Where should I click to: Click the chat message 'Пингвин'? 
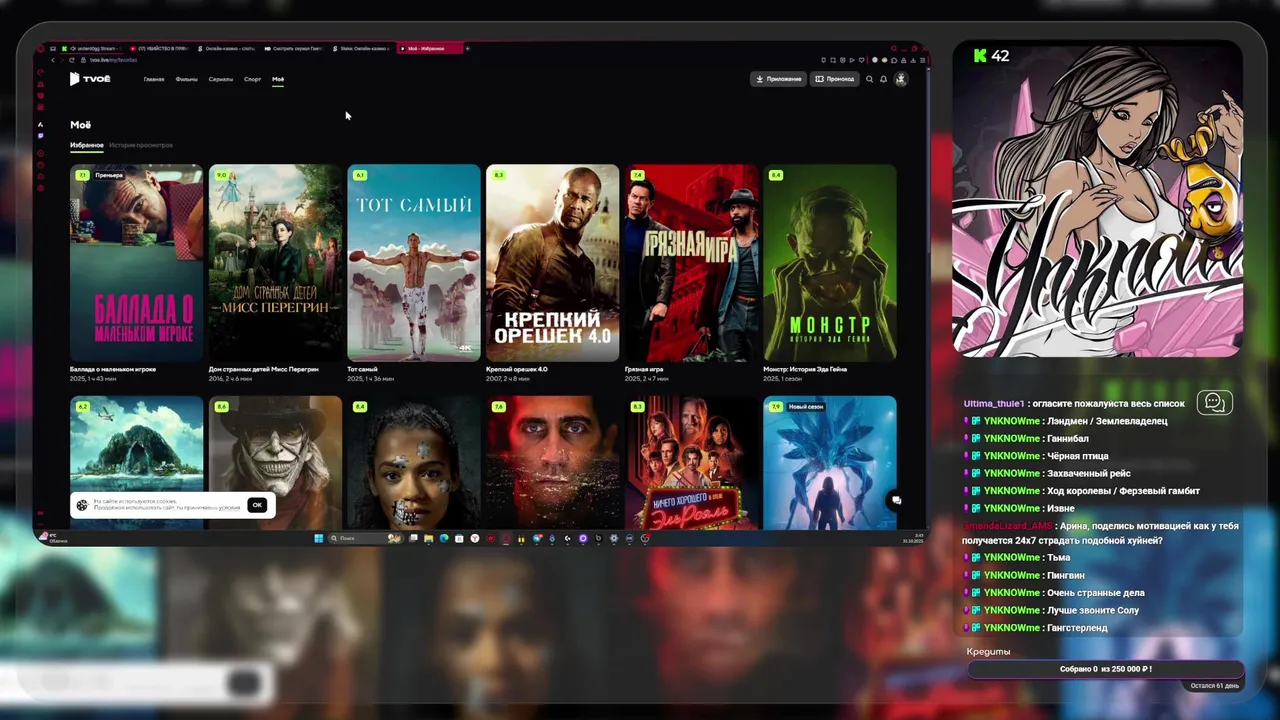point(1068,575)
